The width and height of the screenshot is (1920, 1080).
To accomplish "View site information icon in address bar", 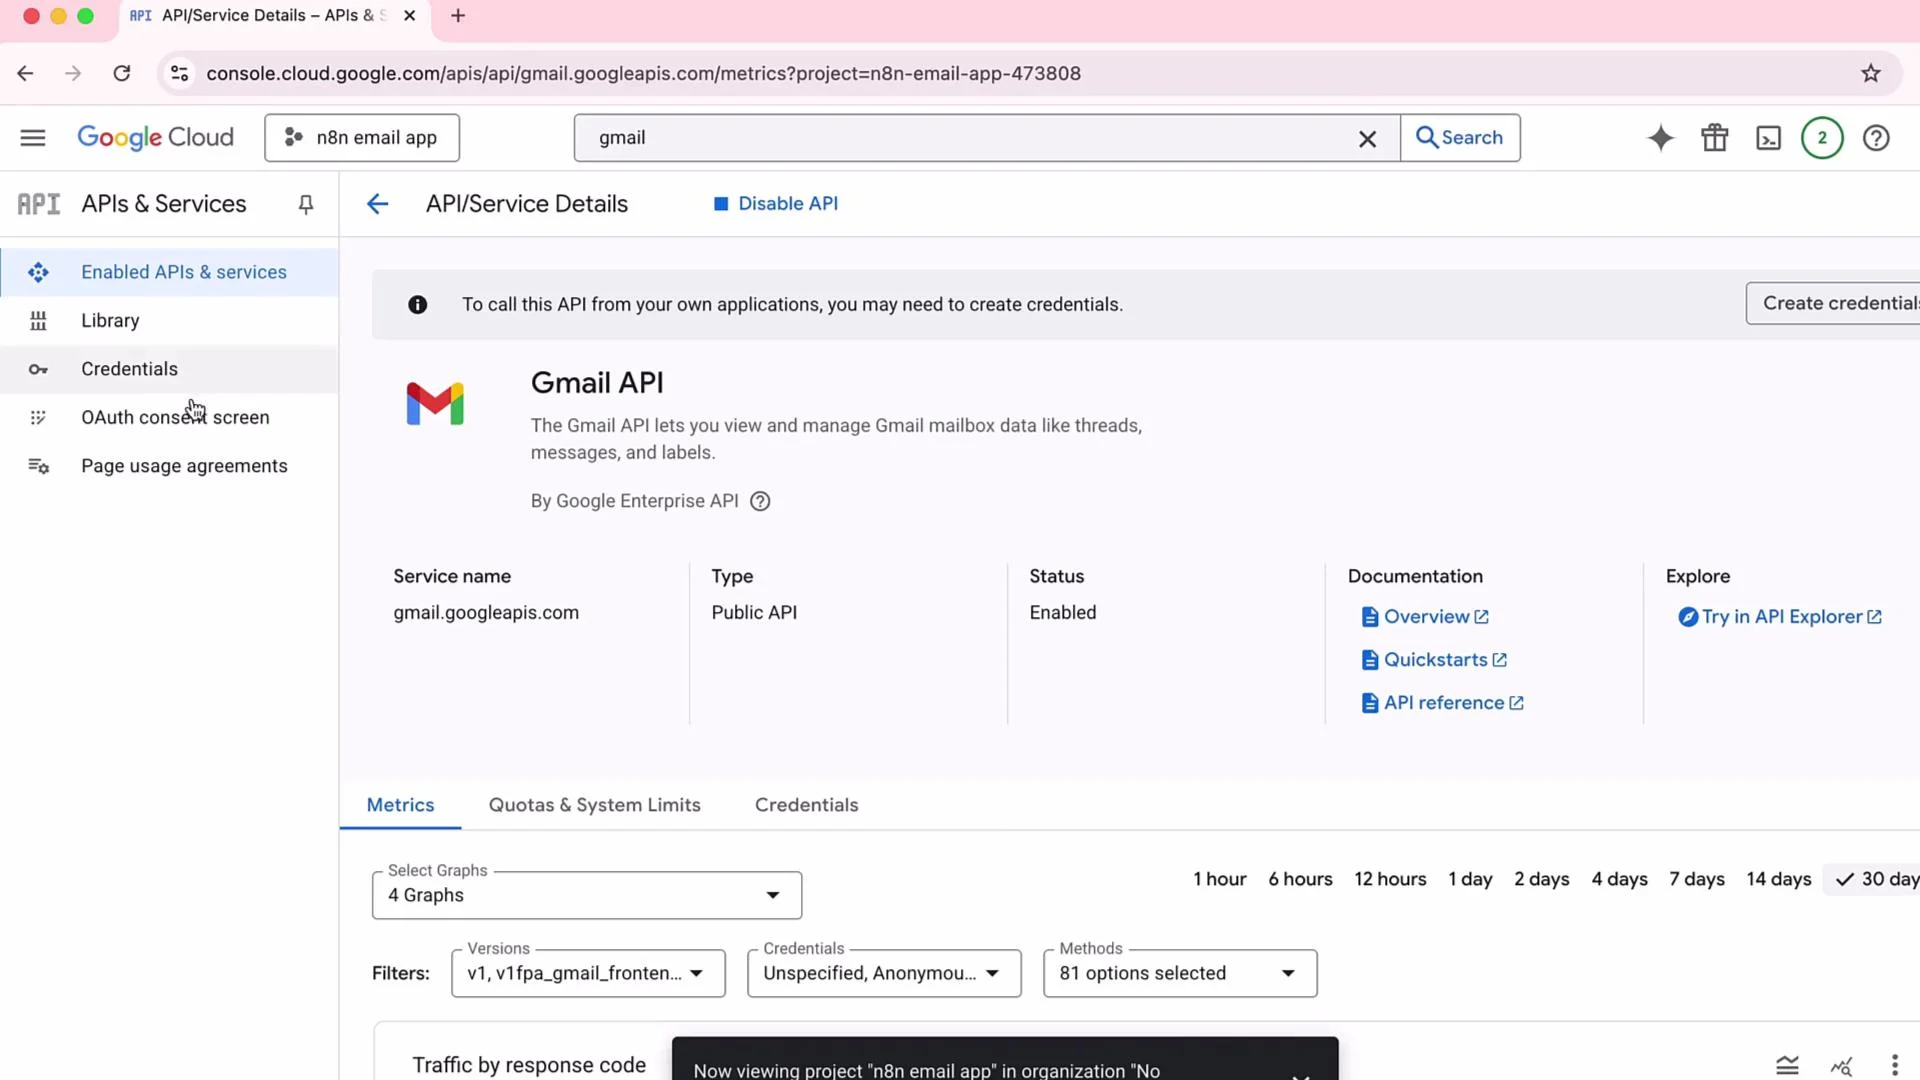I will 179,73.
